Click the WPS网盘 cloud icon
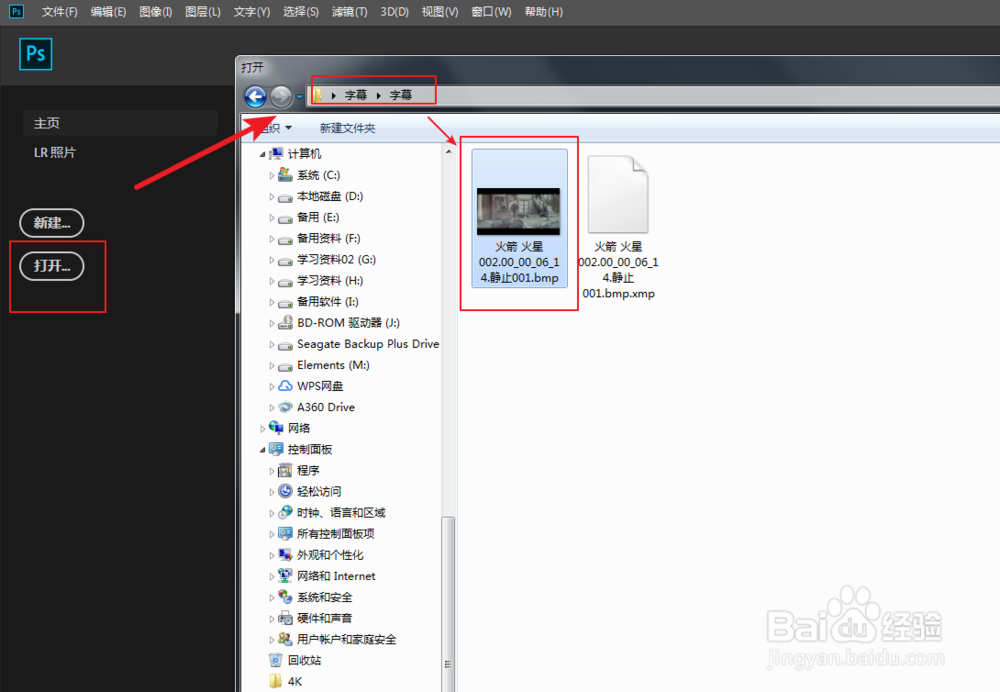 [285, 386]
